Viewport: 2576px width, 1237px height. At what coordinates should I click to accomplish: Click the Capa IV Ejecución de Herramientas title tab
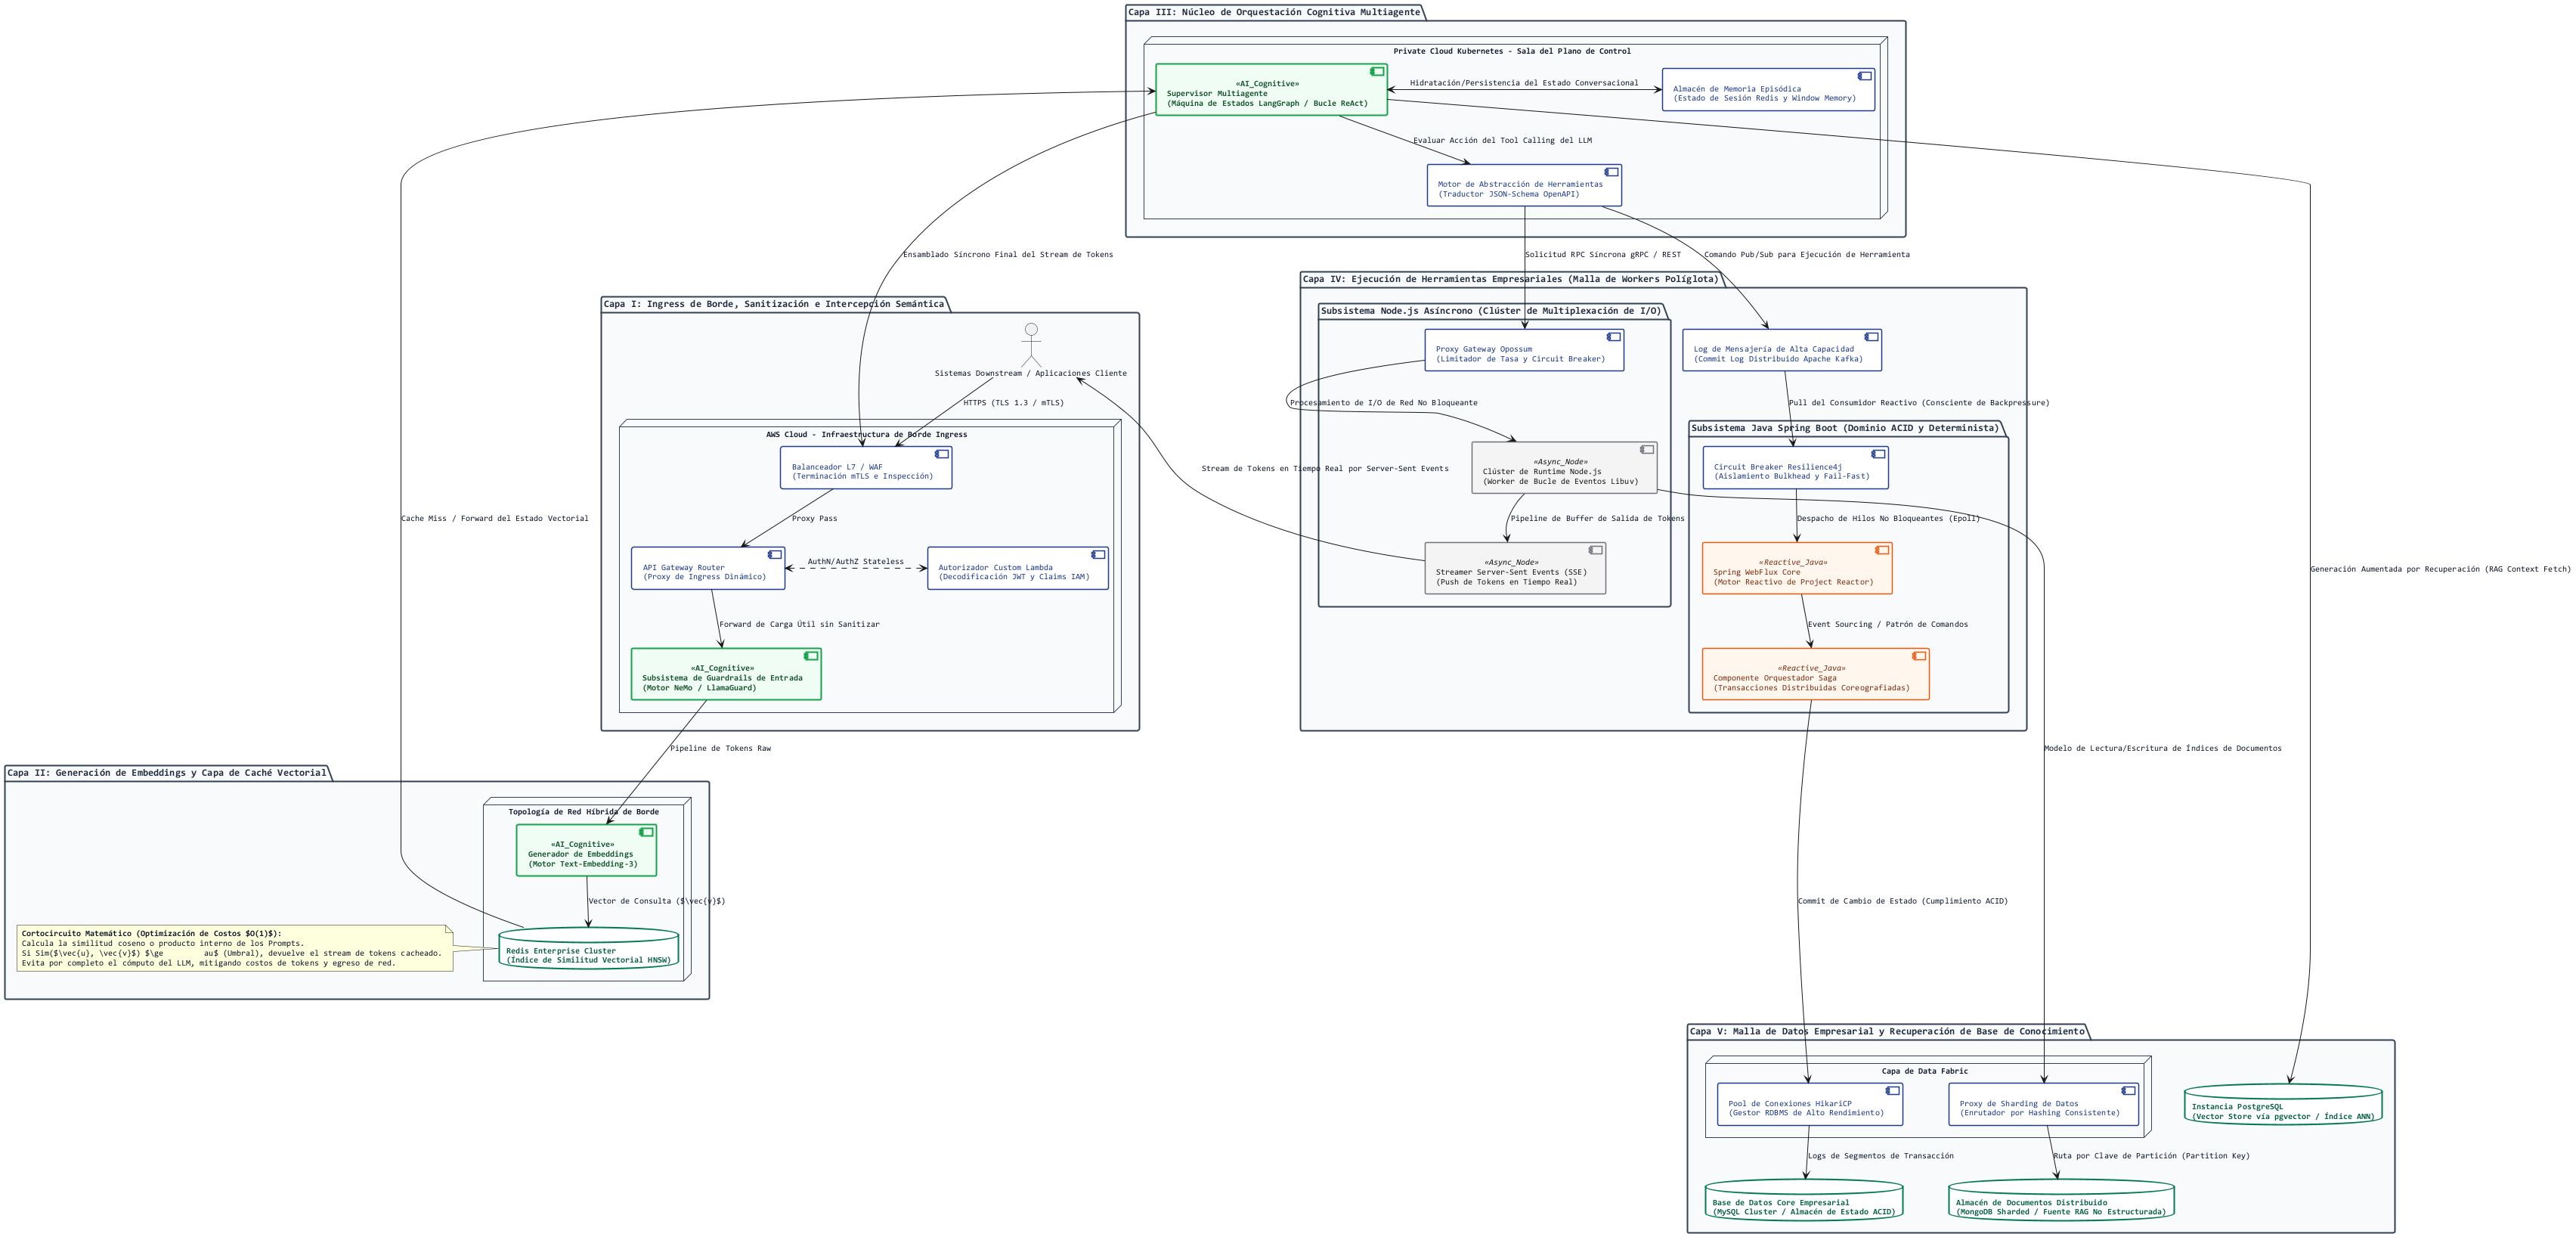1510,279
